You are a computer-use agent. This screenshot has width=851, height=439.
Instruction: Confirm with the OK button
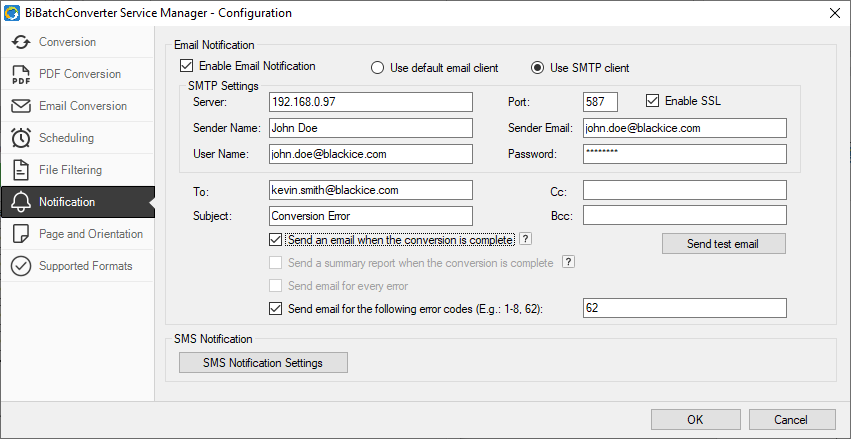[x=695, y=419]
